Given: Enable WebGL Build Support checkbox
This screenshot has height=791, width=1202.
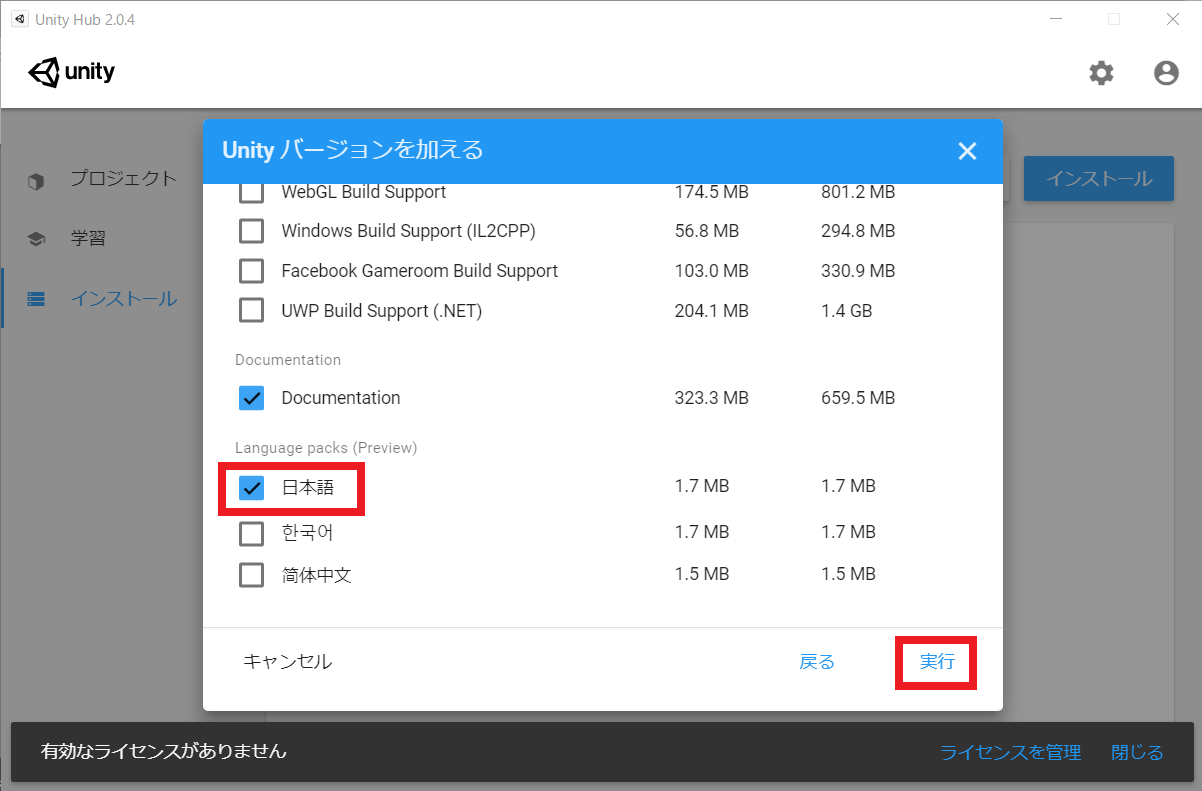Looking at the screenshot, I should click(x=251, y=192).
